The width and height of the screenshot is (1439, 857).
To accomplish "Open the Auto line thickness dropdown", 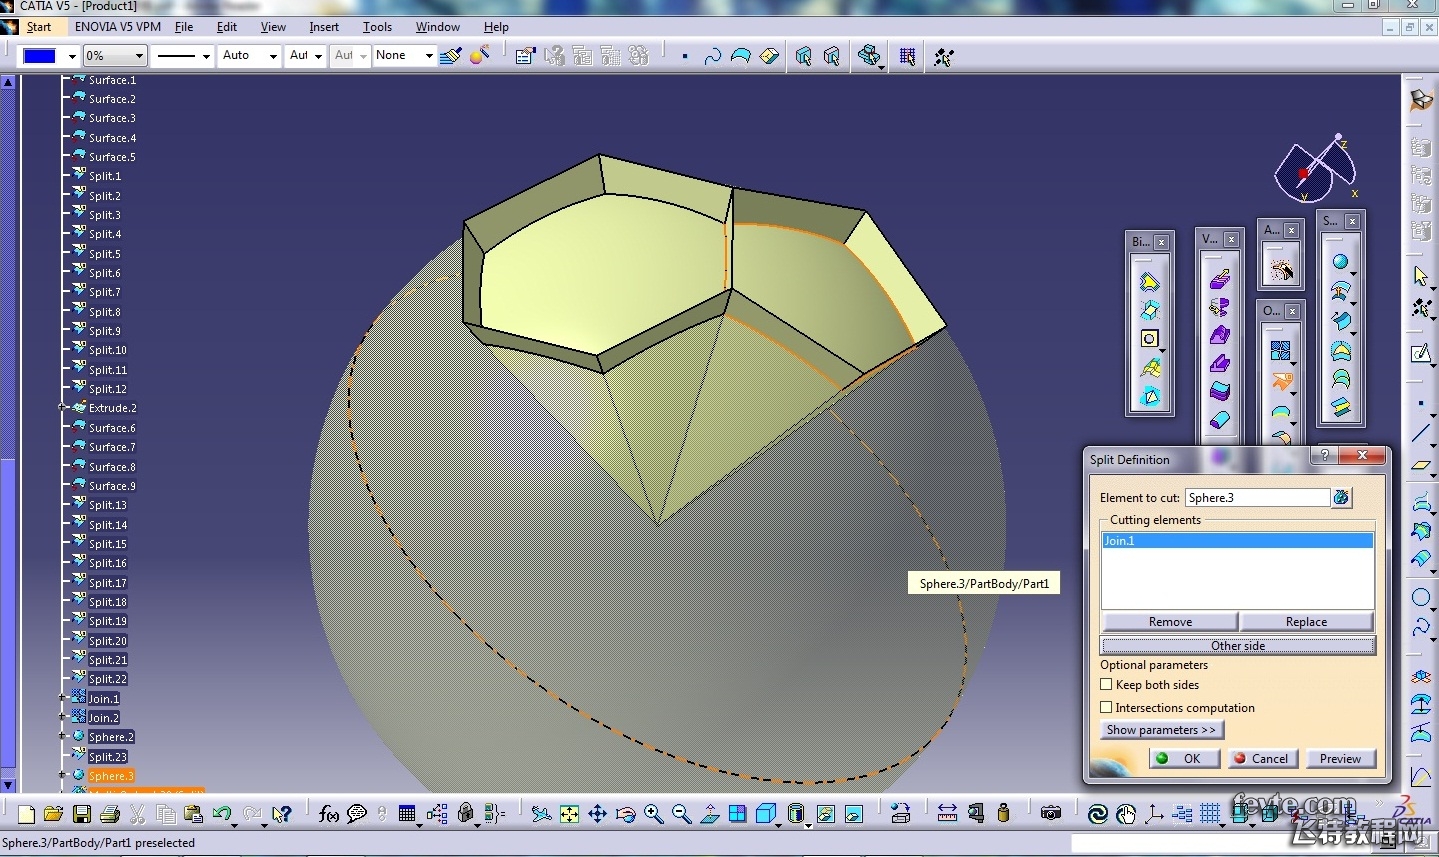I will 273,56.
